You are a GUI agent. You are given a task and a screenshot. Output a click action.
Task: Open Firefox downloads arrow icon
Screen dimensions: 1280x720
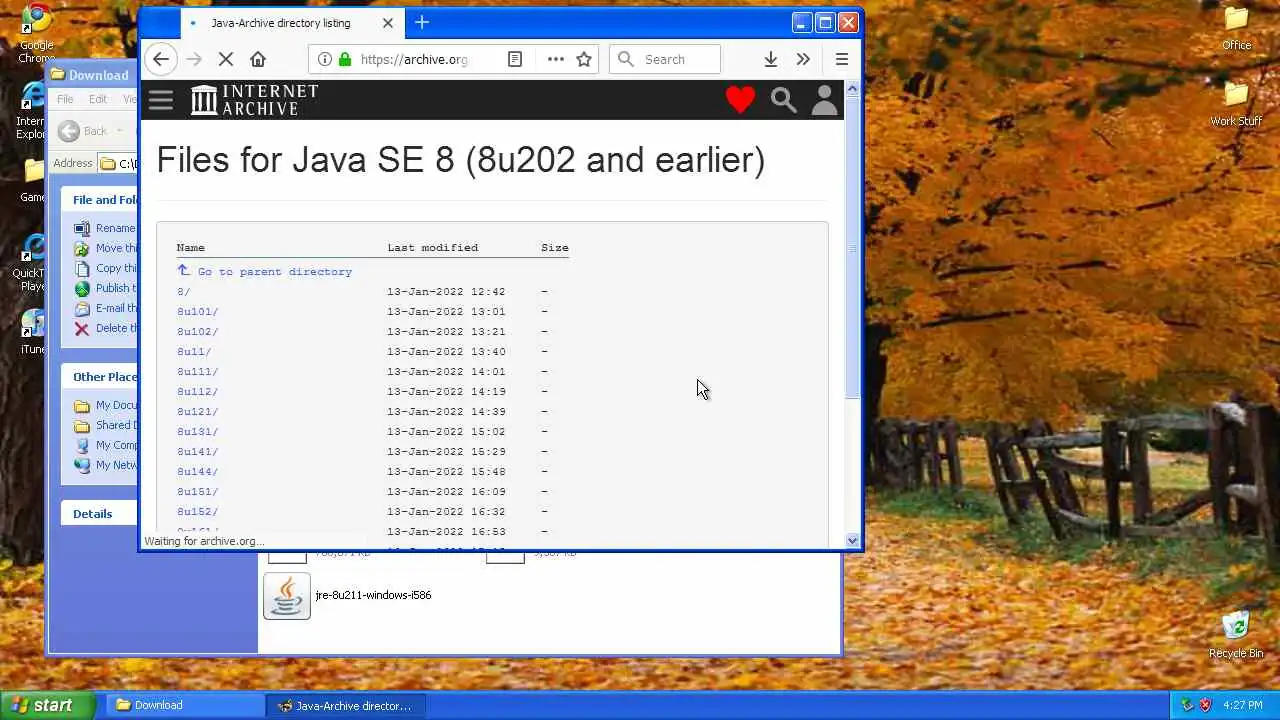tap(771, 60)
